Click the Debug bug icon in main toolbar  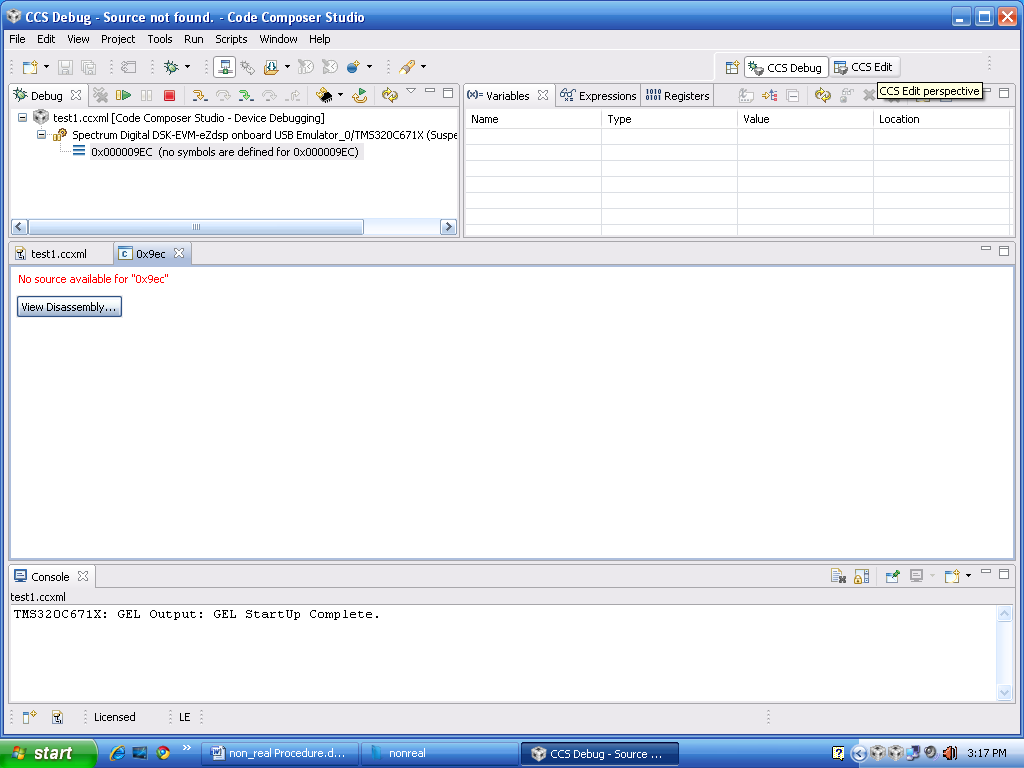pos(171,67)
